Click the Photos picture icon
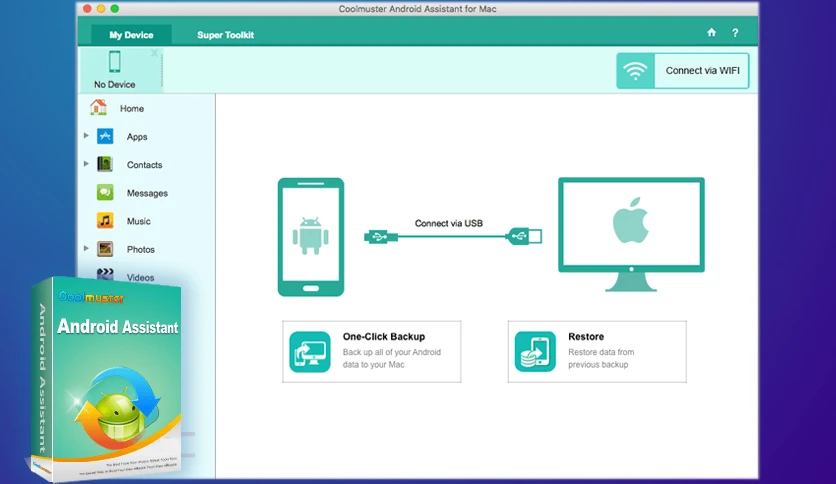This screenshot has width=836, height=484. point(105,249)
